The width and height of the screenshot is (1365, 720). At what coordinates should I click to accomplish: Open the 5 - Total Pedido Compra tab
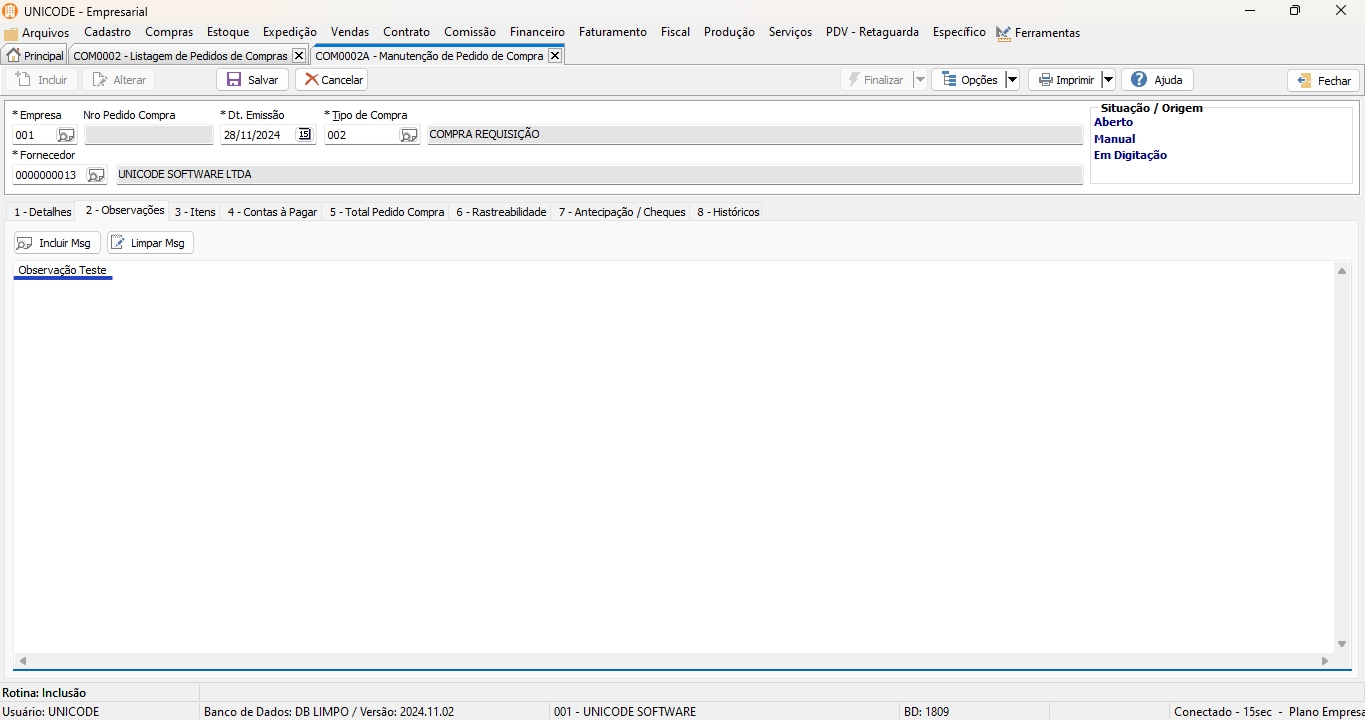click(387, 212)
